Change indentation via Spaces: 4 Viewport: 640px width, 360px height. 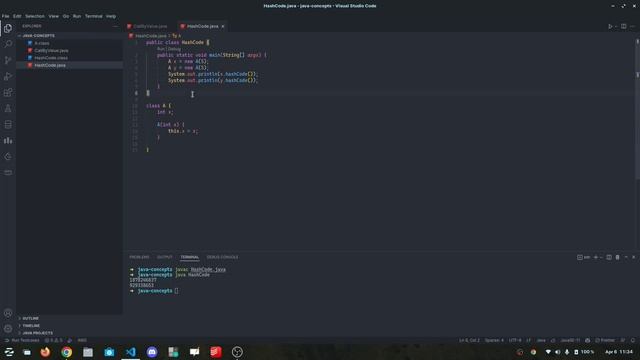pyautogui.click(x=494, y=340)
